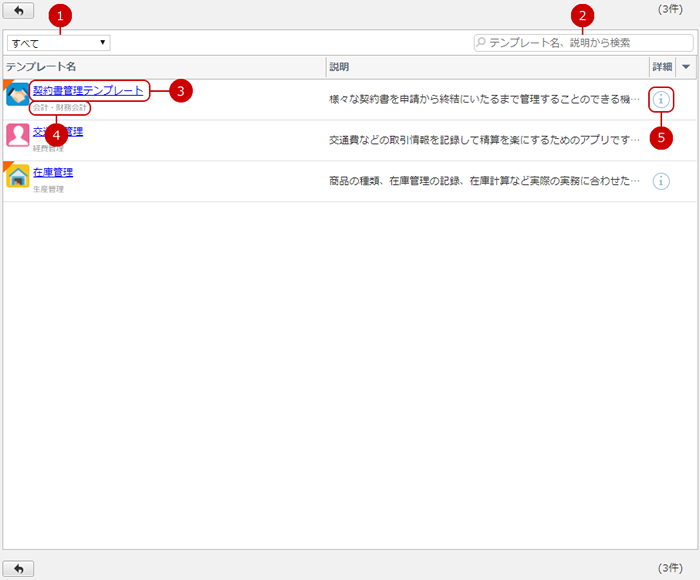Screen dimensions: 700x580
Task: Select the 交通費 description row text
Action: coord(484,140)
